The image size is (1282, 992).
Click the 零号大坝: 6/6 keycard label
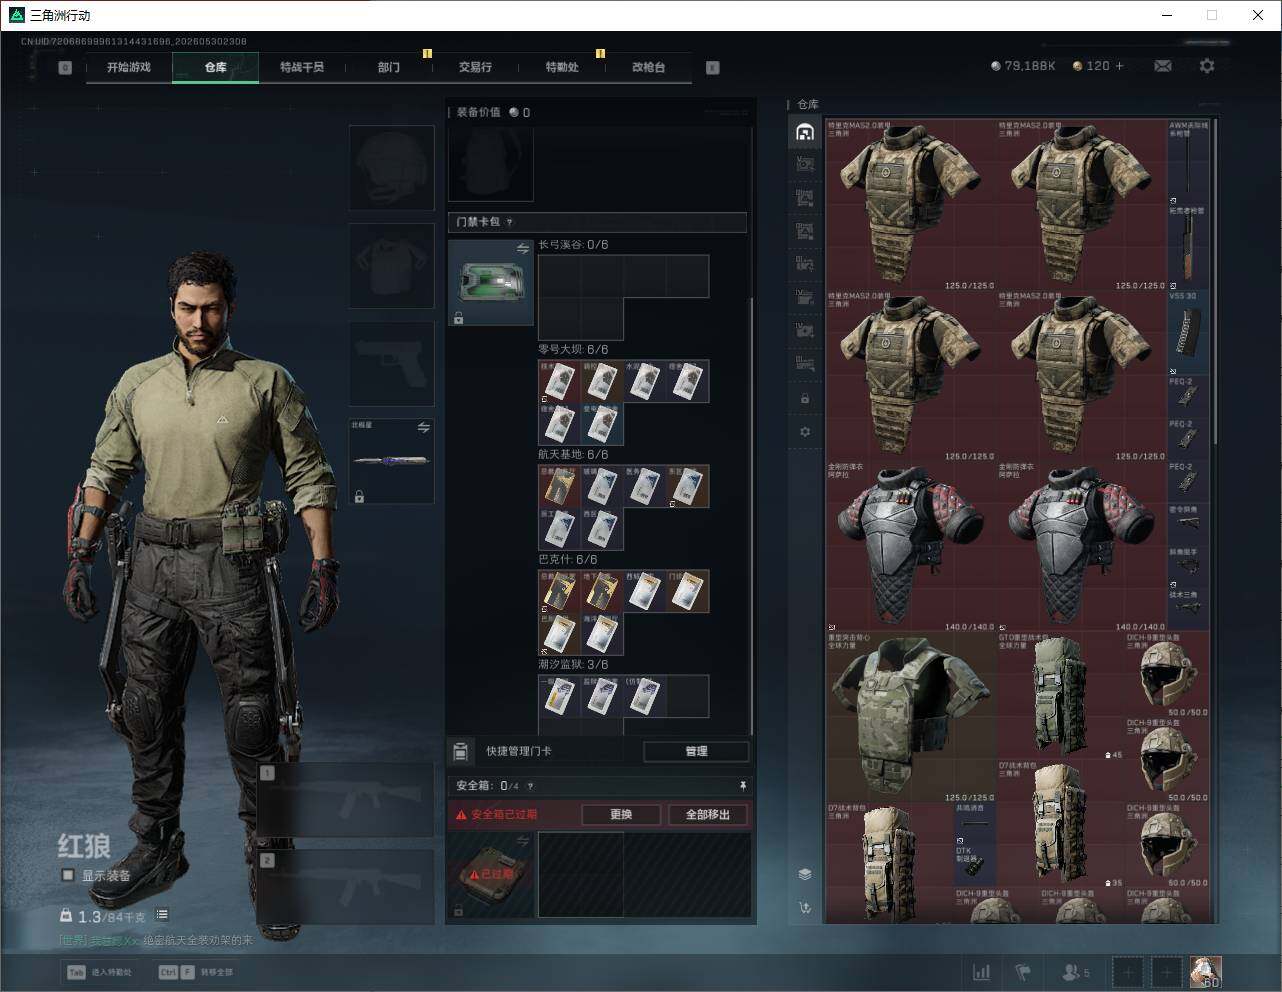(573, 350)
